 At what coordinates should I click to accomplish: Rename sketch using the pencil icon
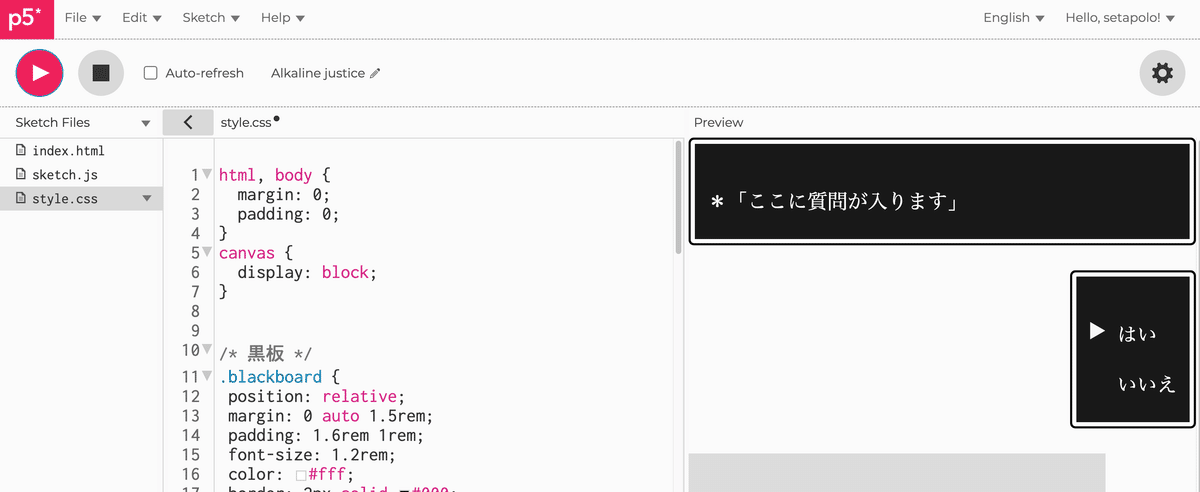tap(375, 73)
